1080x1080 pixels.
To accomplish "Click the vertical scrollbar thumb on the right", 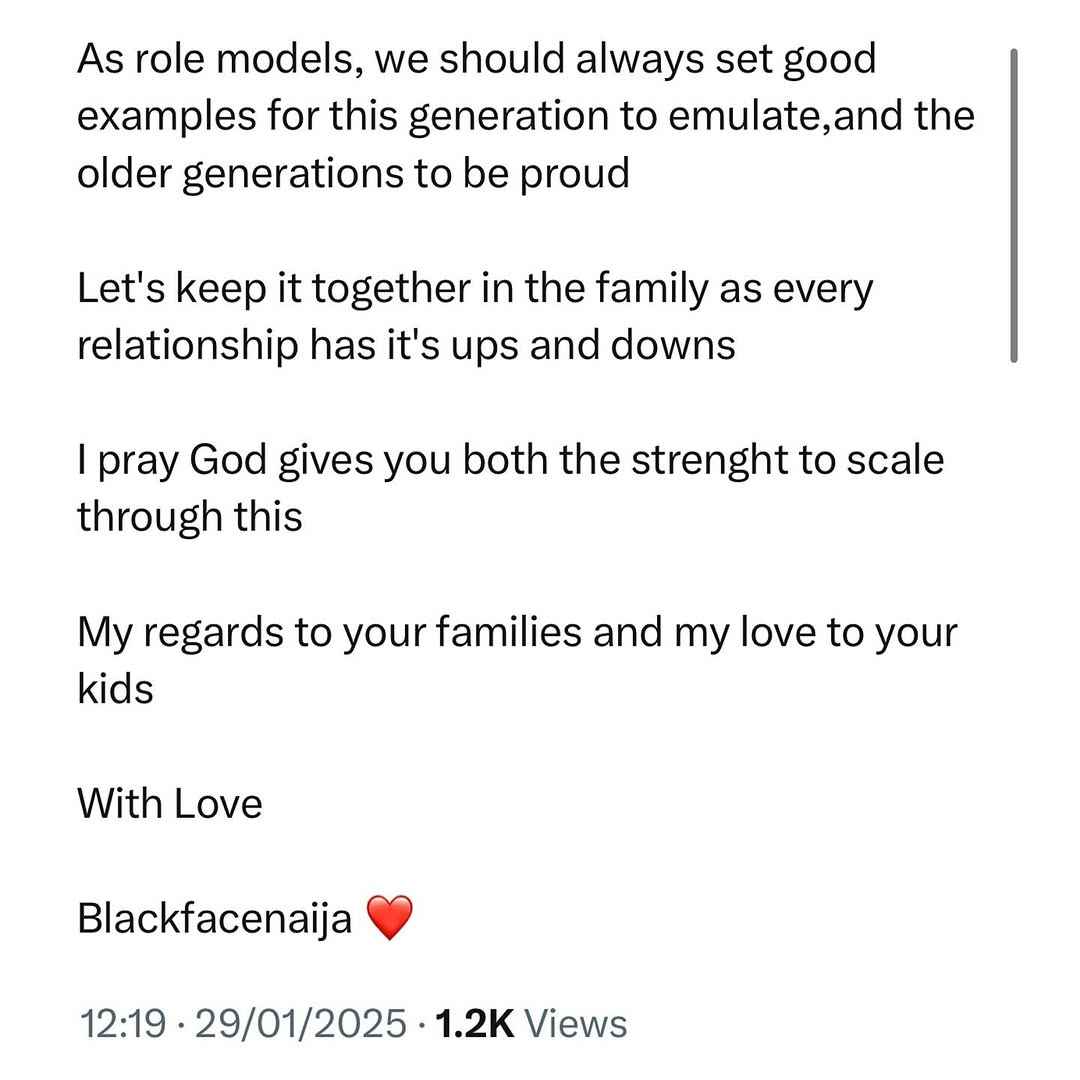I will coord(1014,205).
